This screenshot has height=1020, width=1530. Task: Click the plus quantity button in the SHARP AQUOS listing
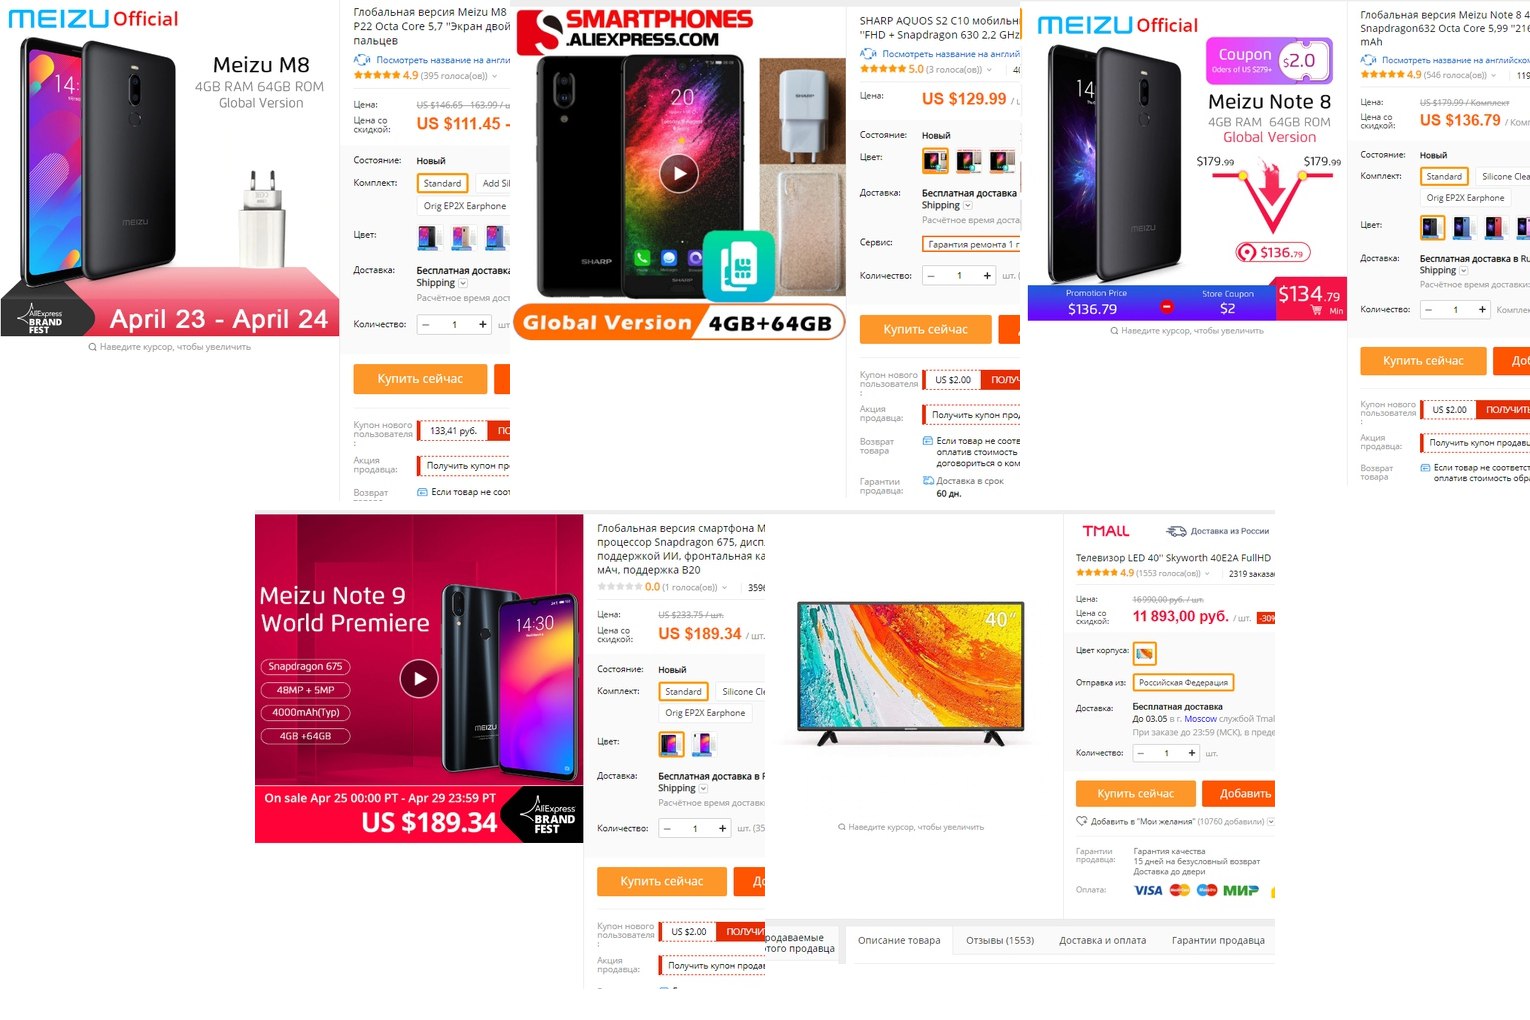tap(987, 275)
